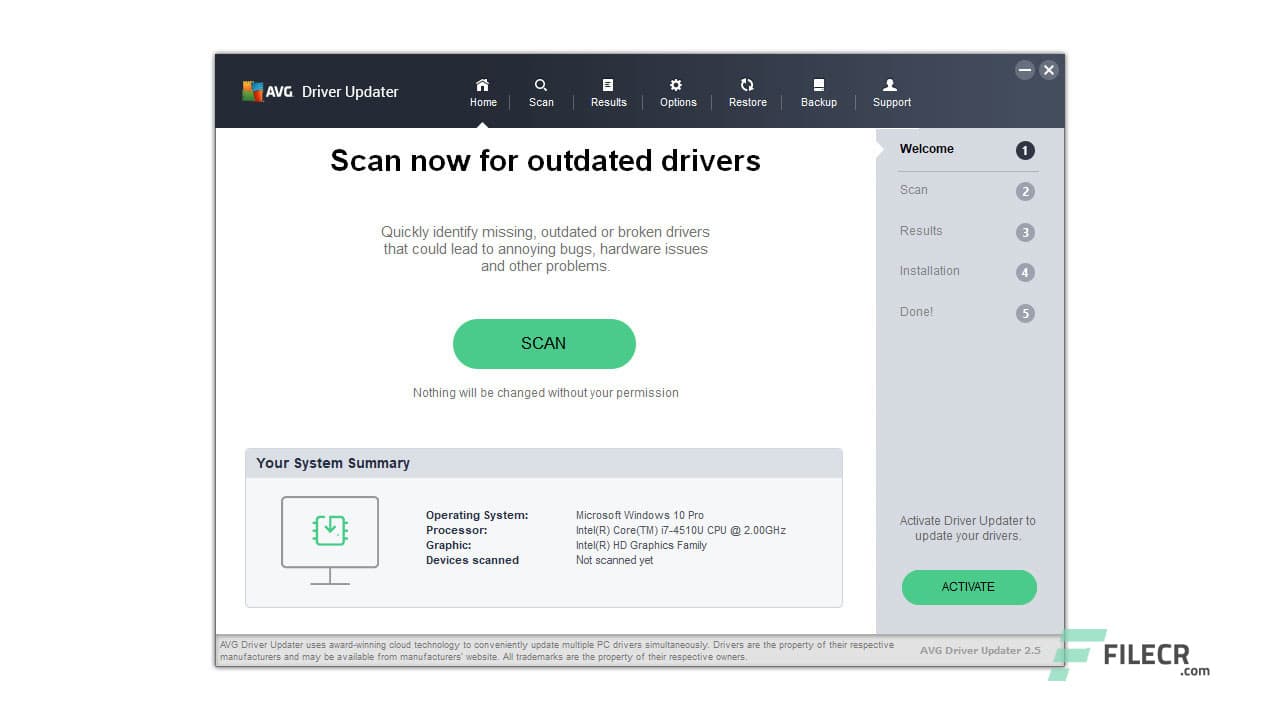
Task: Select the Scan step in the right sidebar
Action: tap(913, 190)
